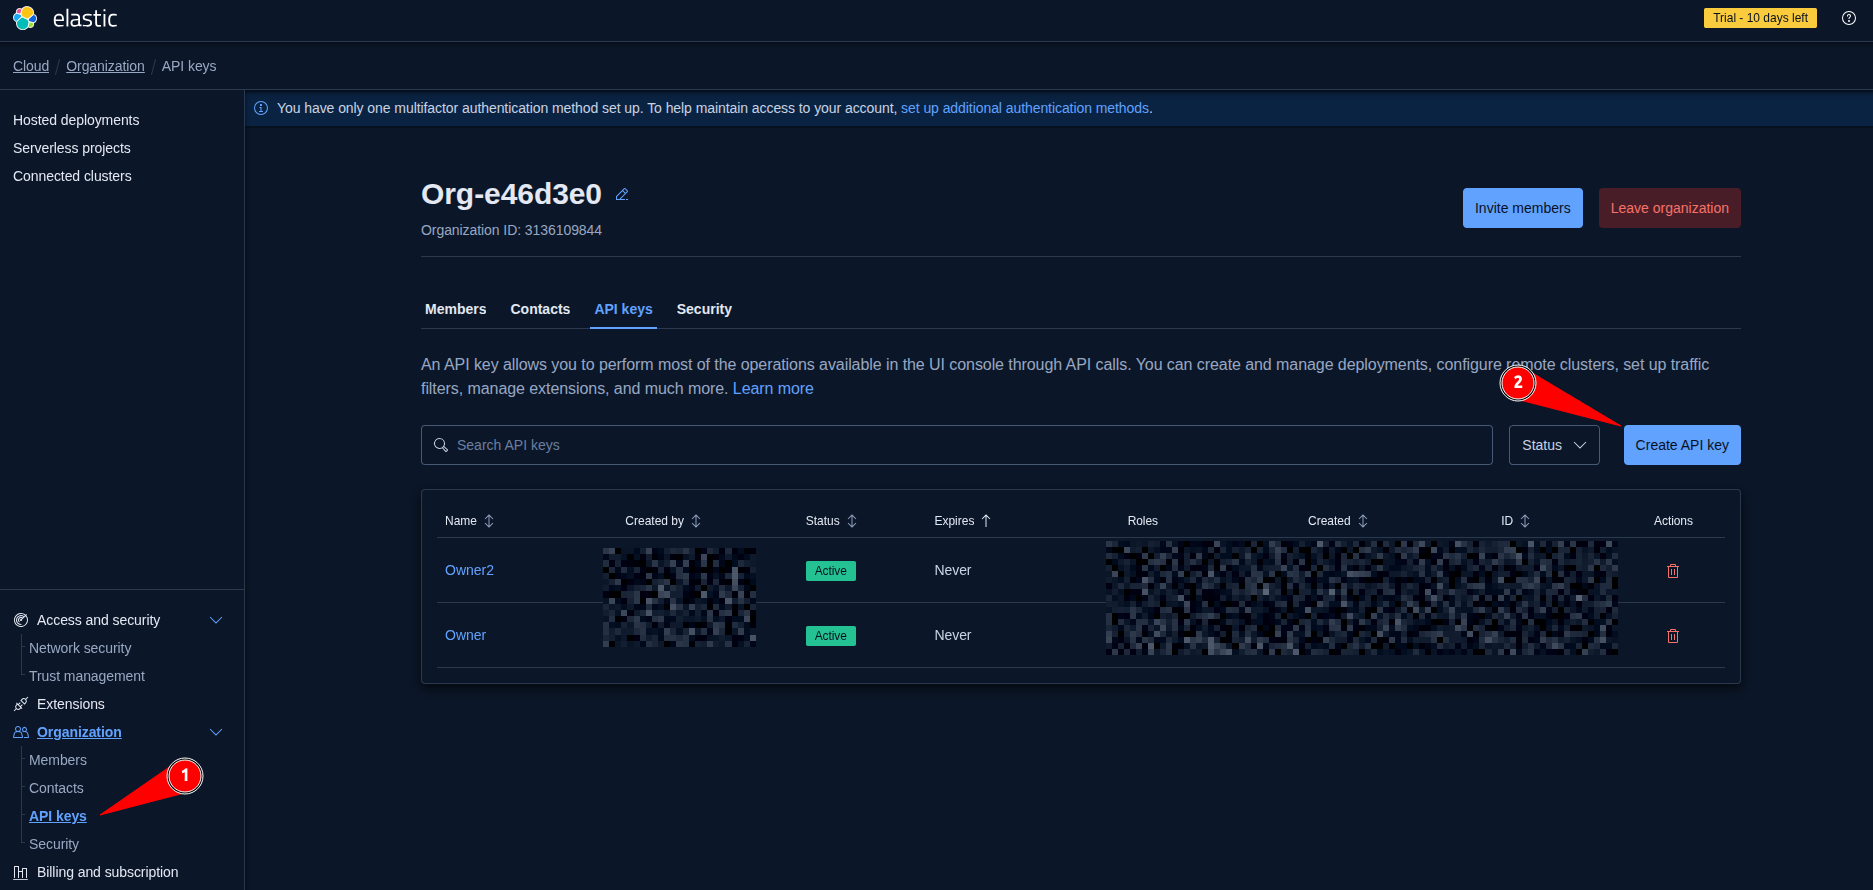The image size is (1873, 890).
Task: Sort table by Status column arrows
Action: (x=852, y=521)
